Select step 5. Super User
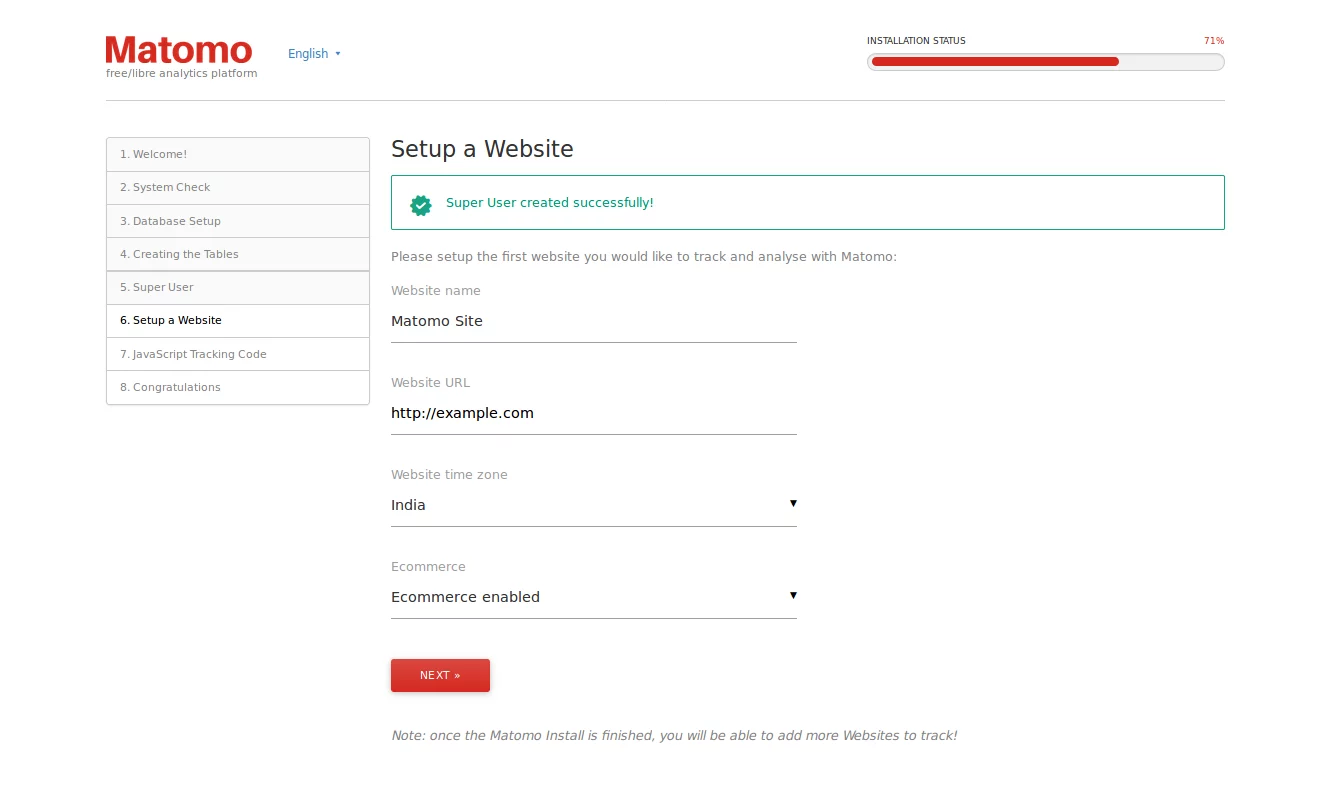The image size is (1330, 792). [238, 287]
